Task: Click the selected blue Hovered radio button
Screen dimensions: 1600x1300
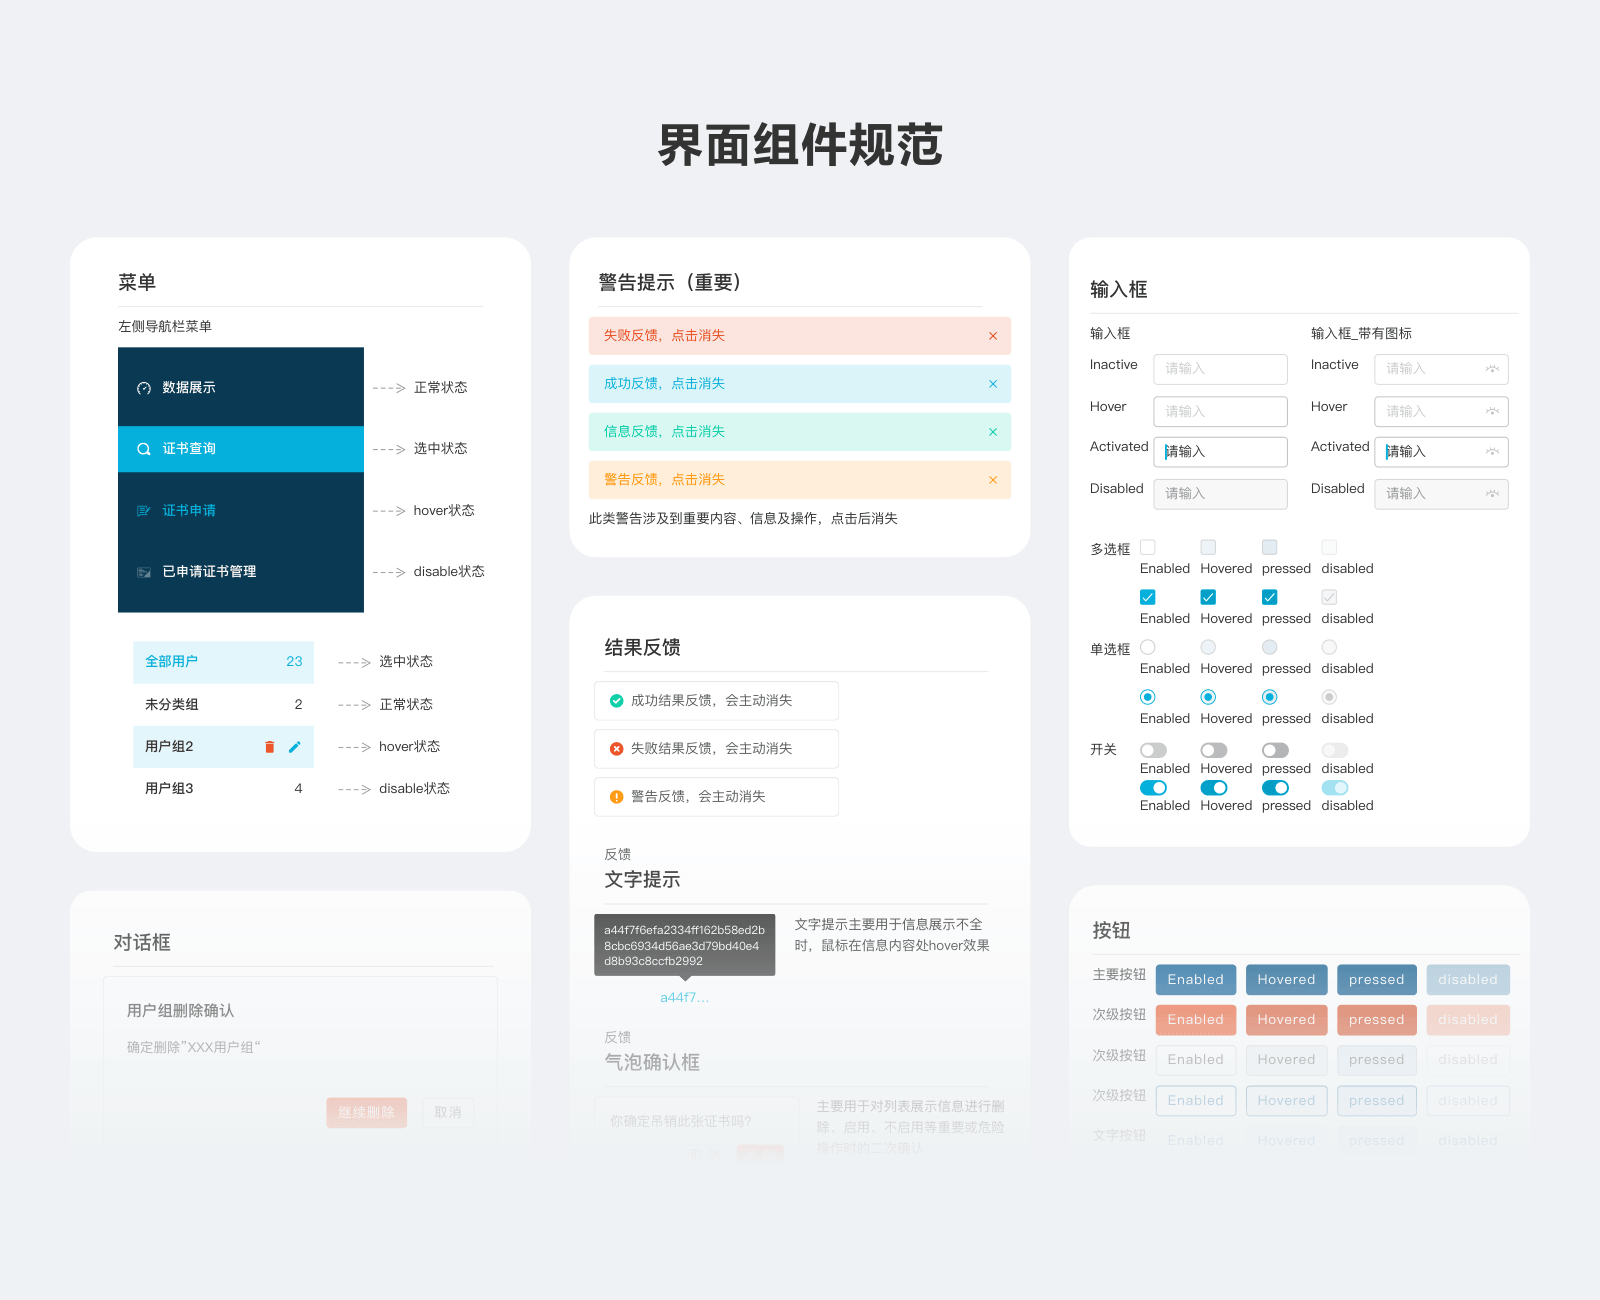Action: coord(1208,697)
